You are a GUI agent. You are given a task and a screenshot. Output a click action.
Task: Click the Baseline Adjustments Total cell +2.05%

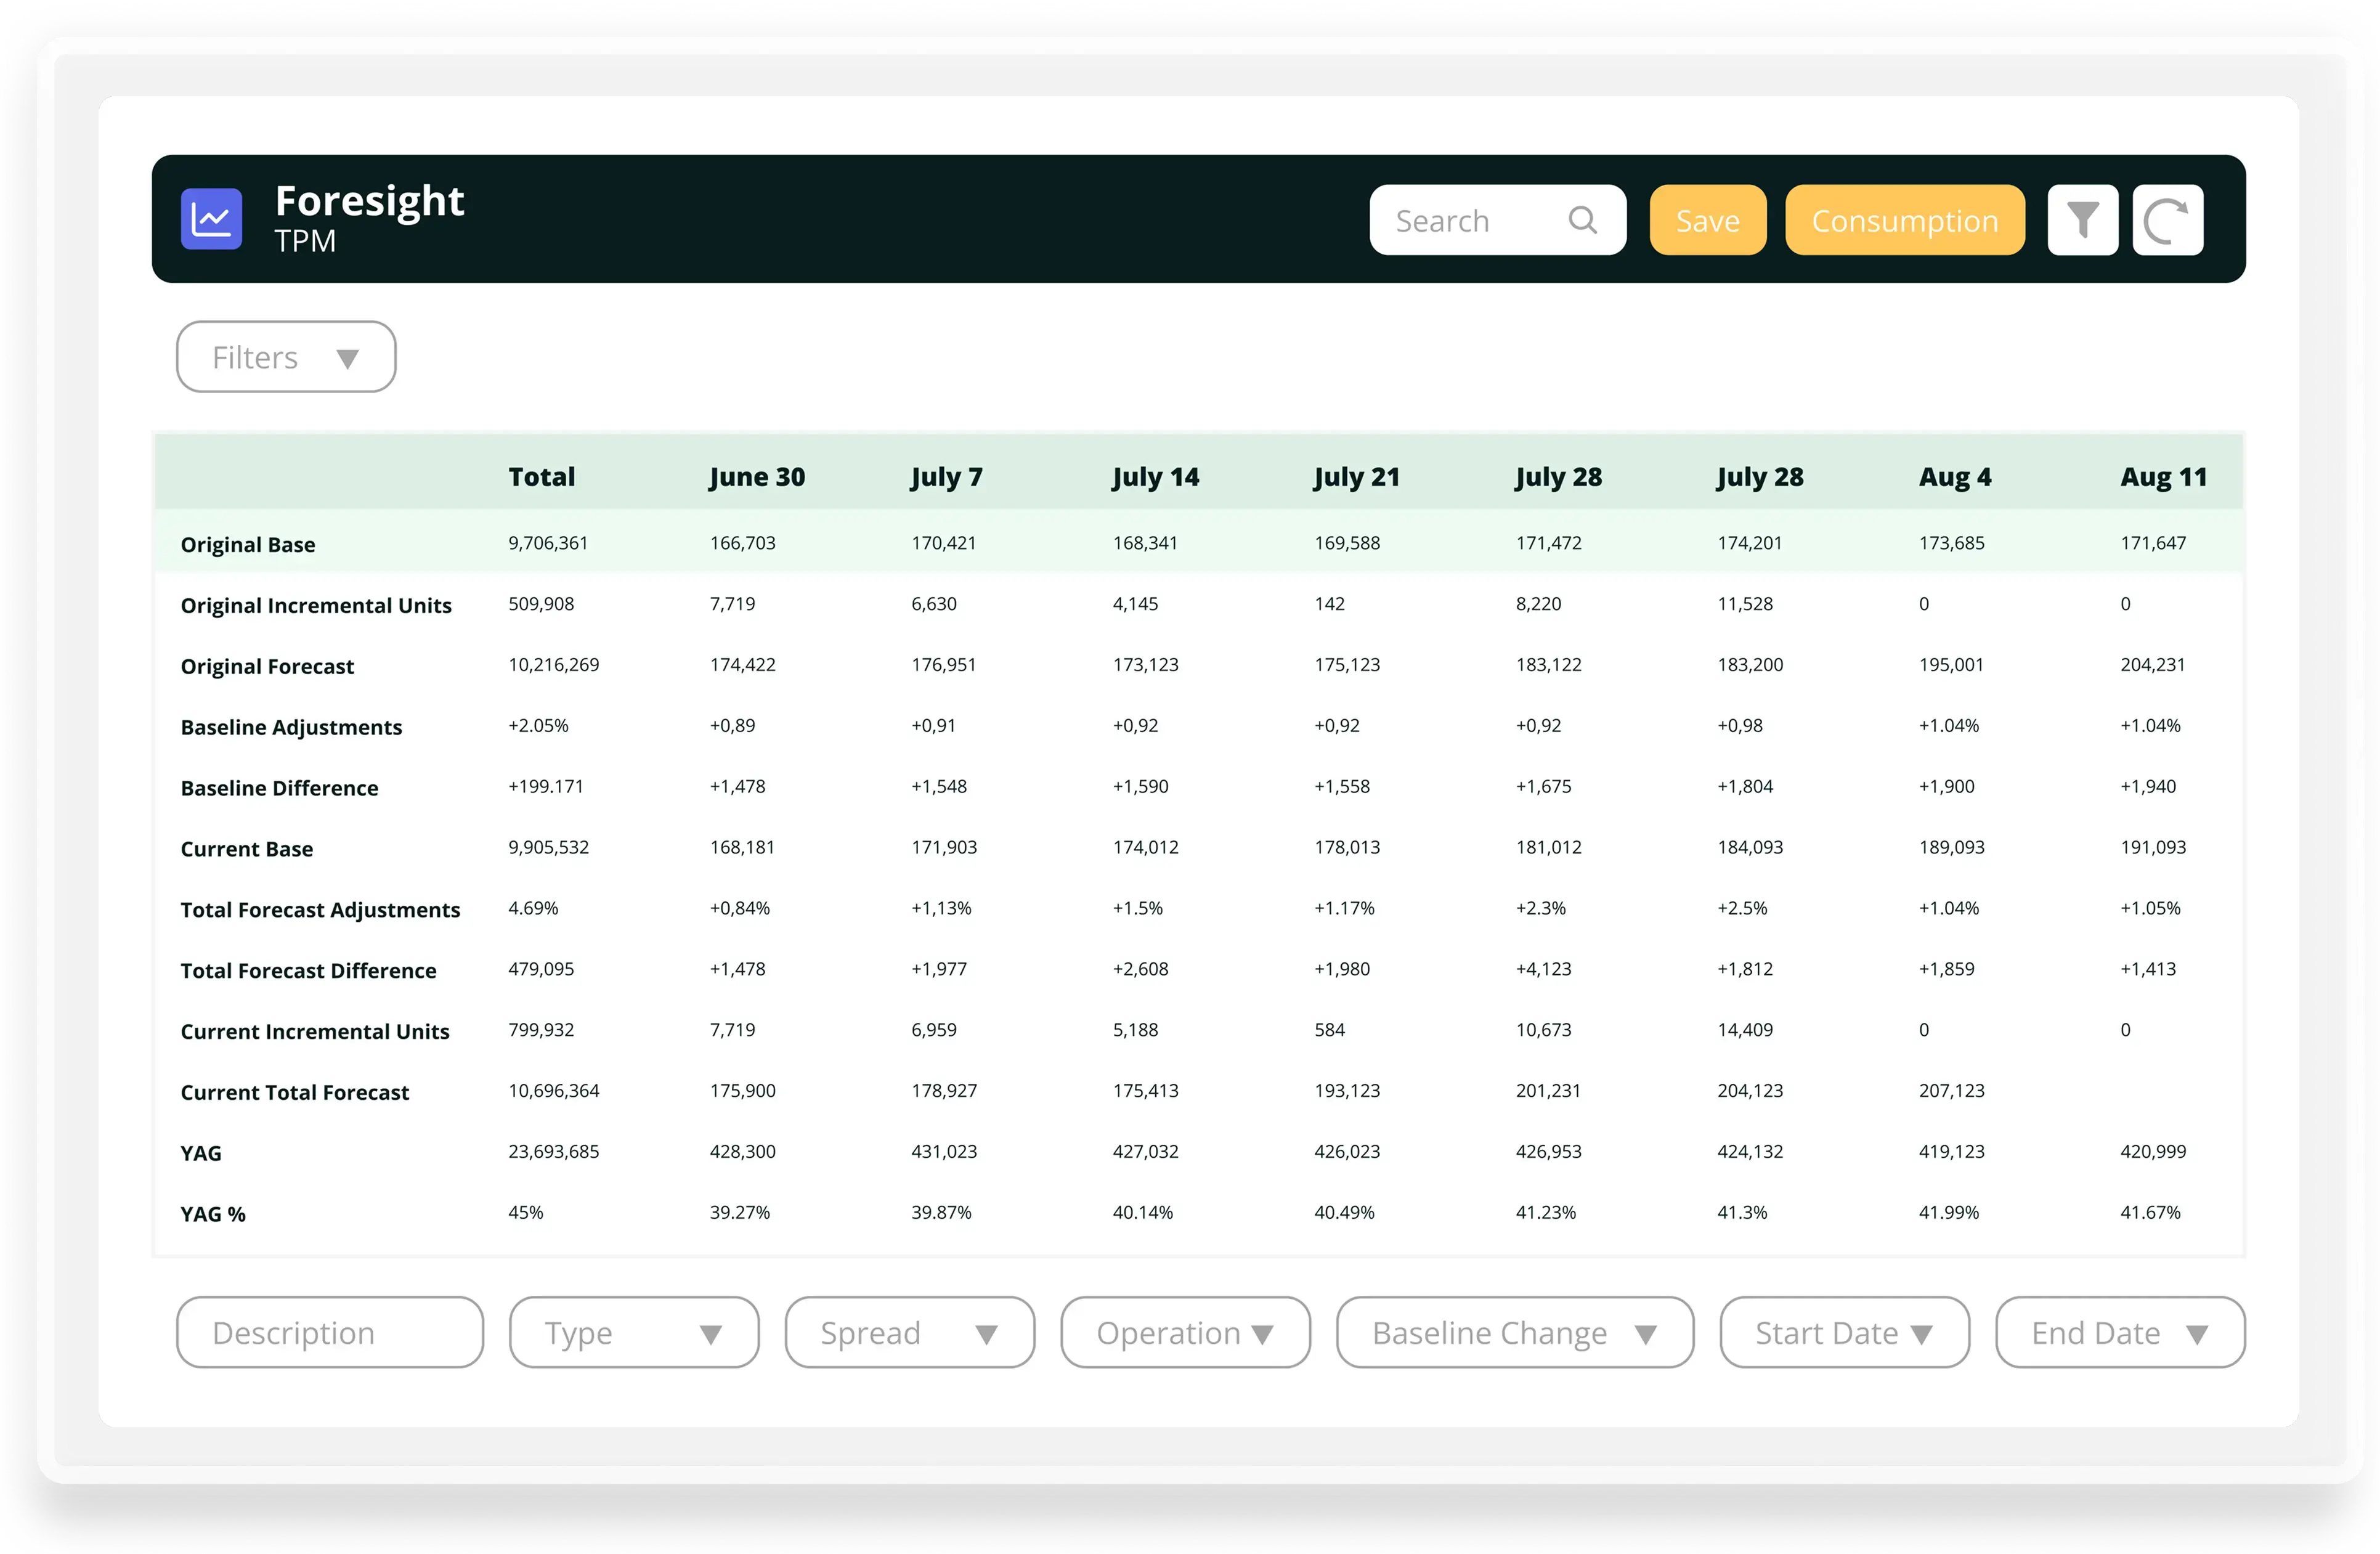538,725
